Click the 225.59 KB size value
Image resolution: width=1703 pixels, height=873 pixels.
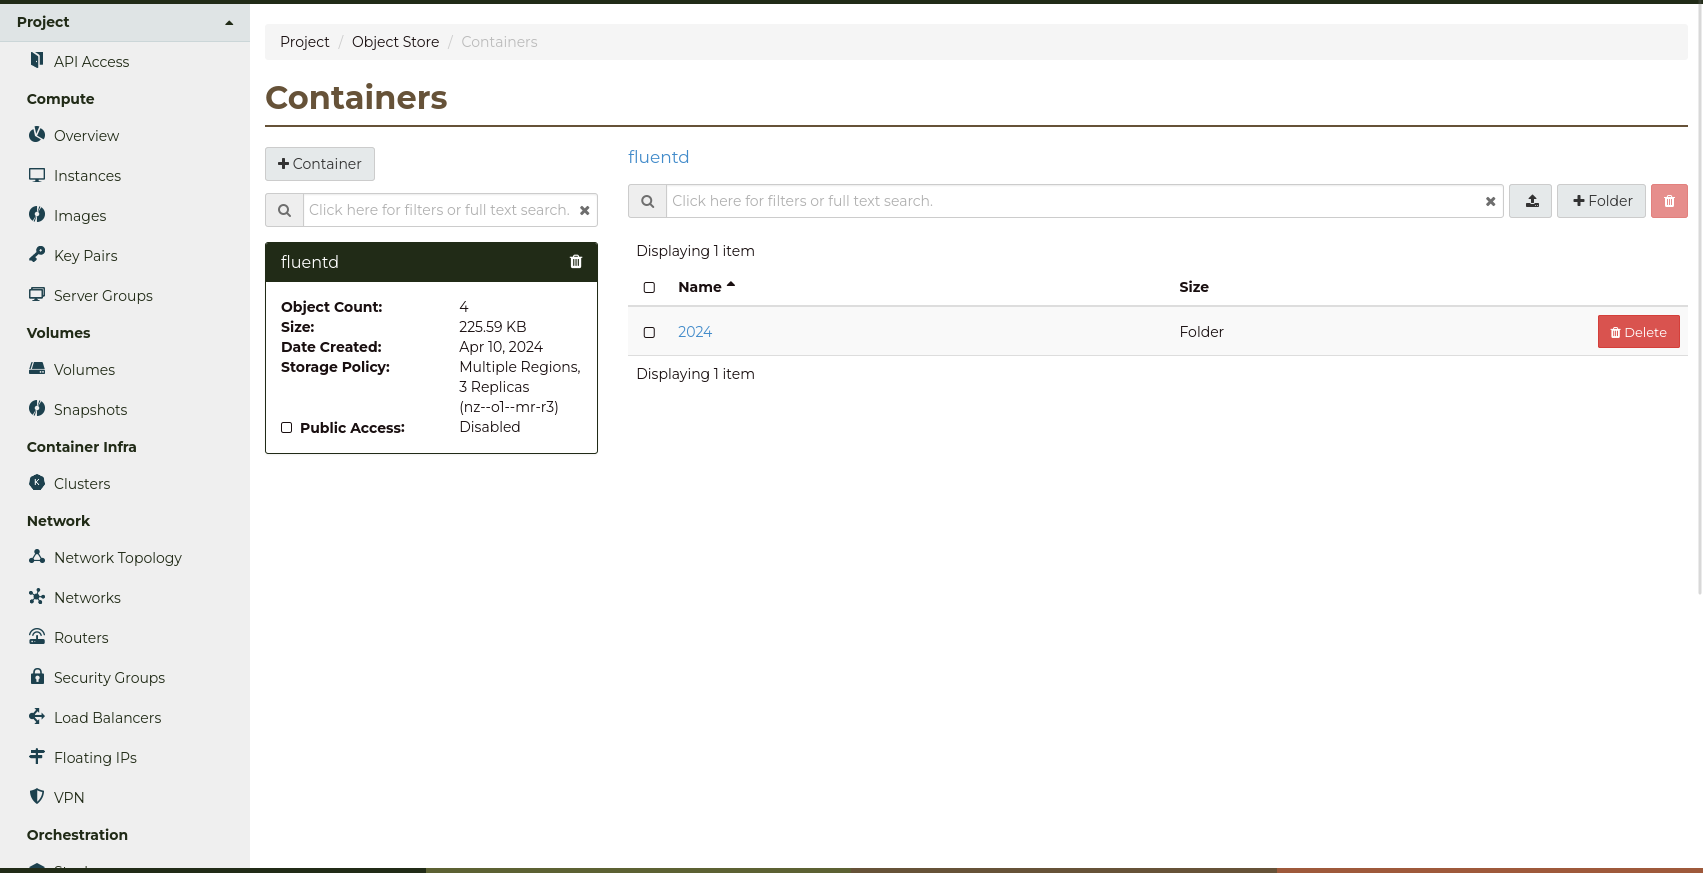(492, 327)
